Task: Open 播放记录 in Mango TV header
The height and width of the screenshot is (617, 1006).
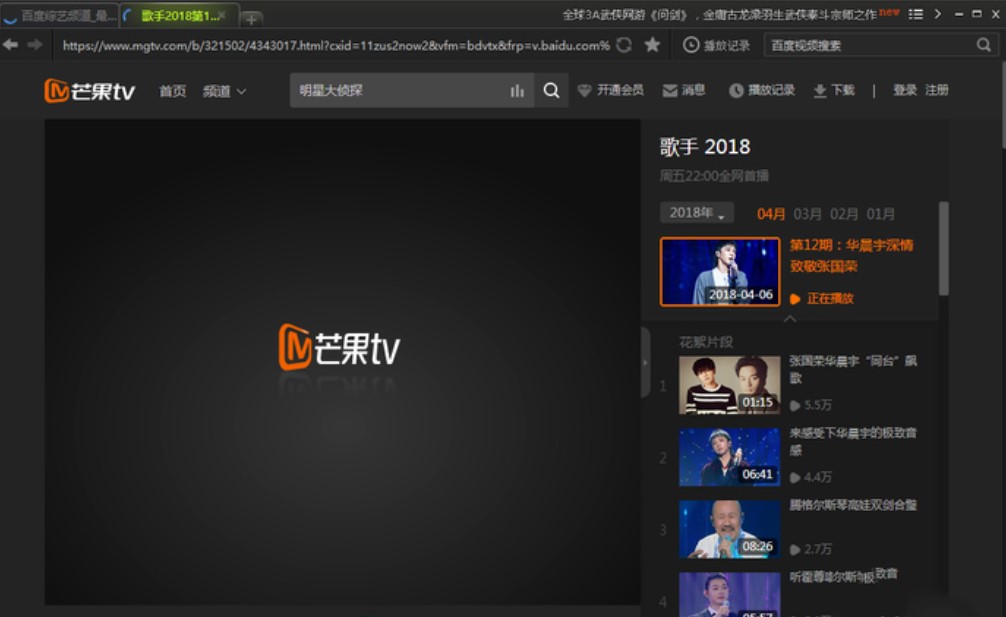Action: point(771,90)
